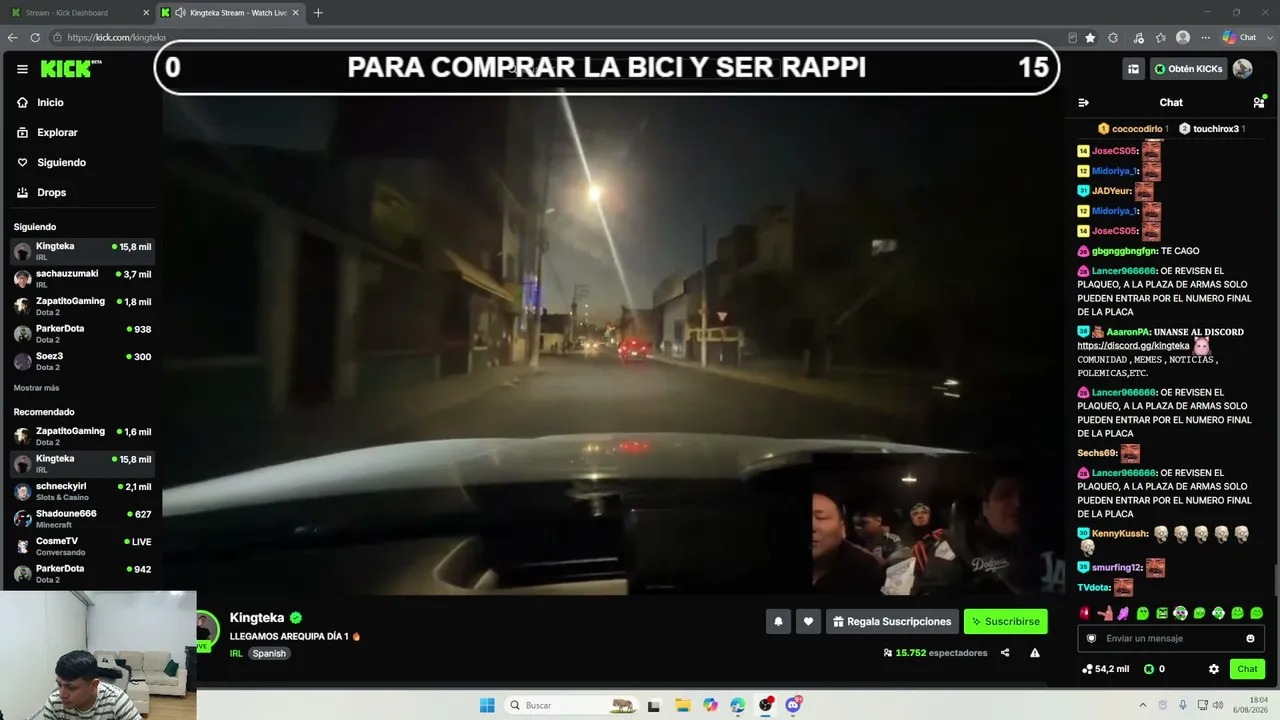Open the discord.gg/kingteka link in chat

(x=1133, y=346)
